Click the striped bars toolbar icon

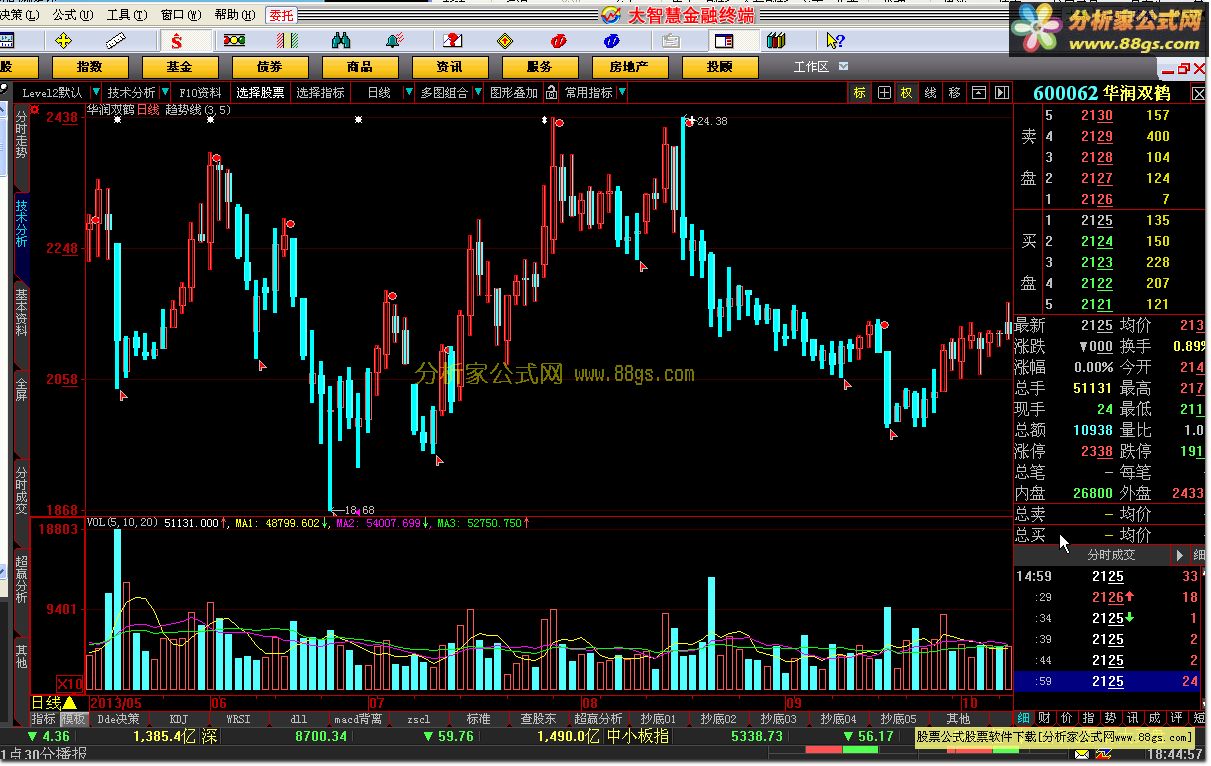point(289,41)
